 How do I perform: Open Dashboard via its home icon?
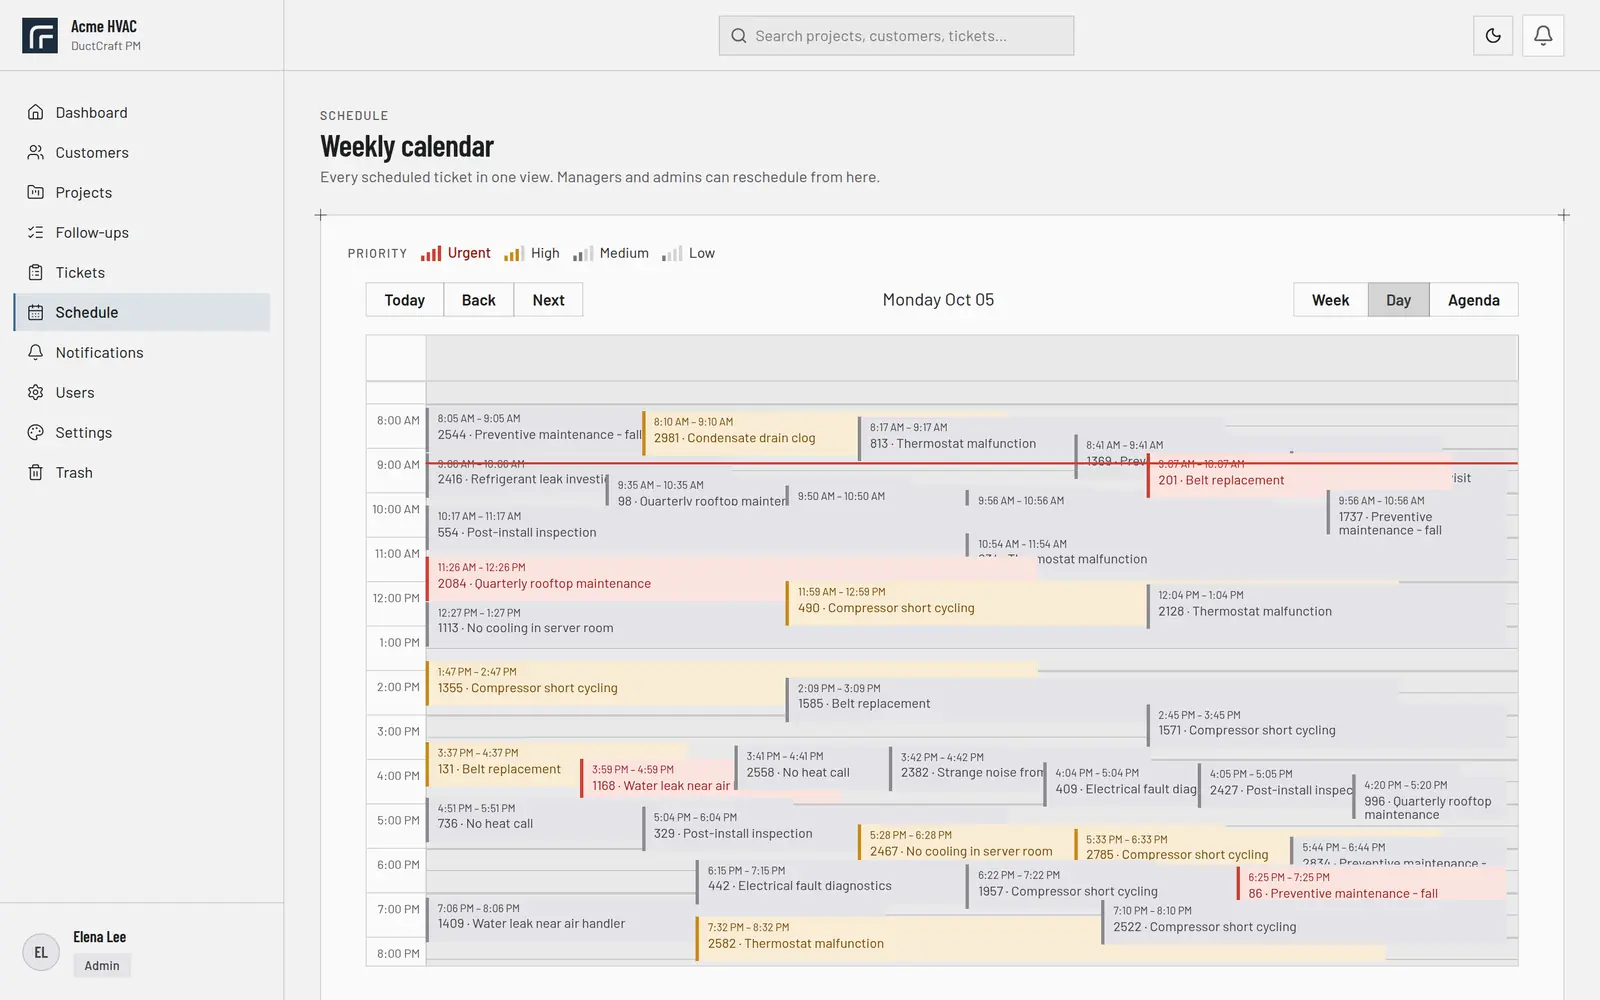pyautogui.click(x=36, y=112)
